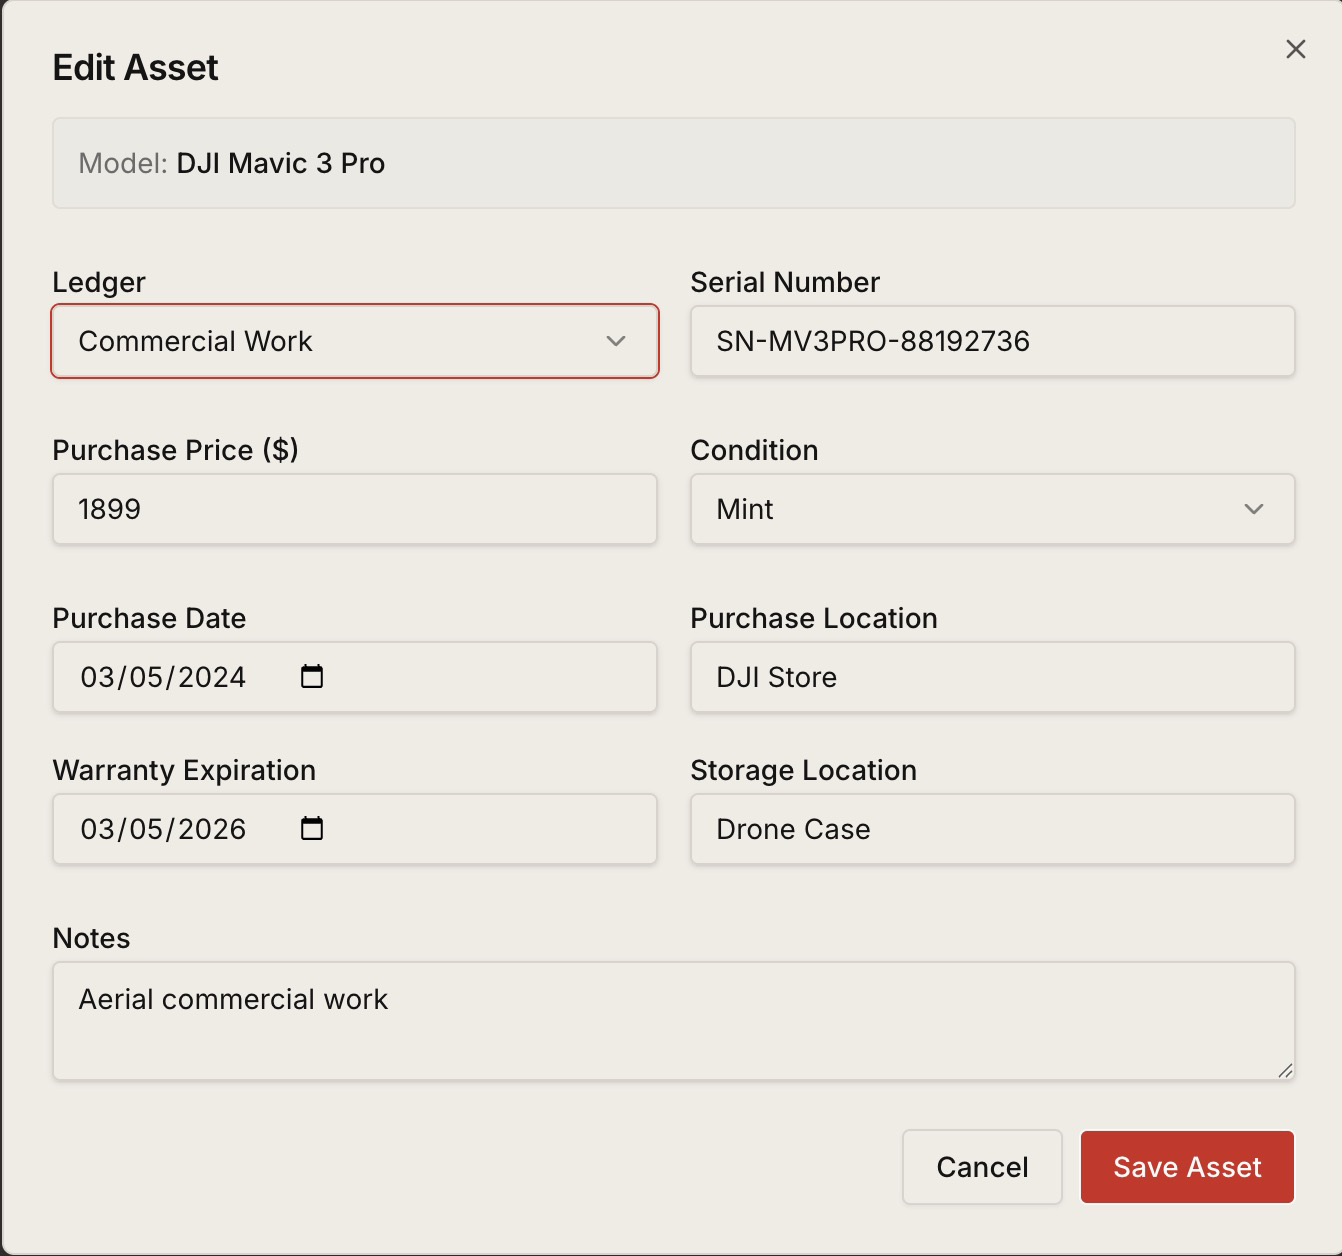Click the Warranty Expiration value 03/05/2026
This screenshot has height=1256, width=1342.
click(163, 829)
